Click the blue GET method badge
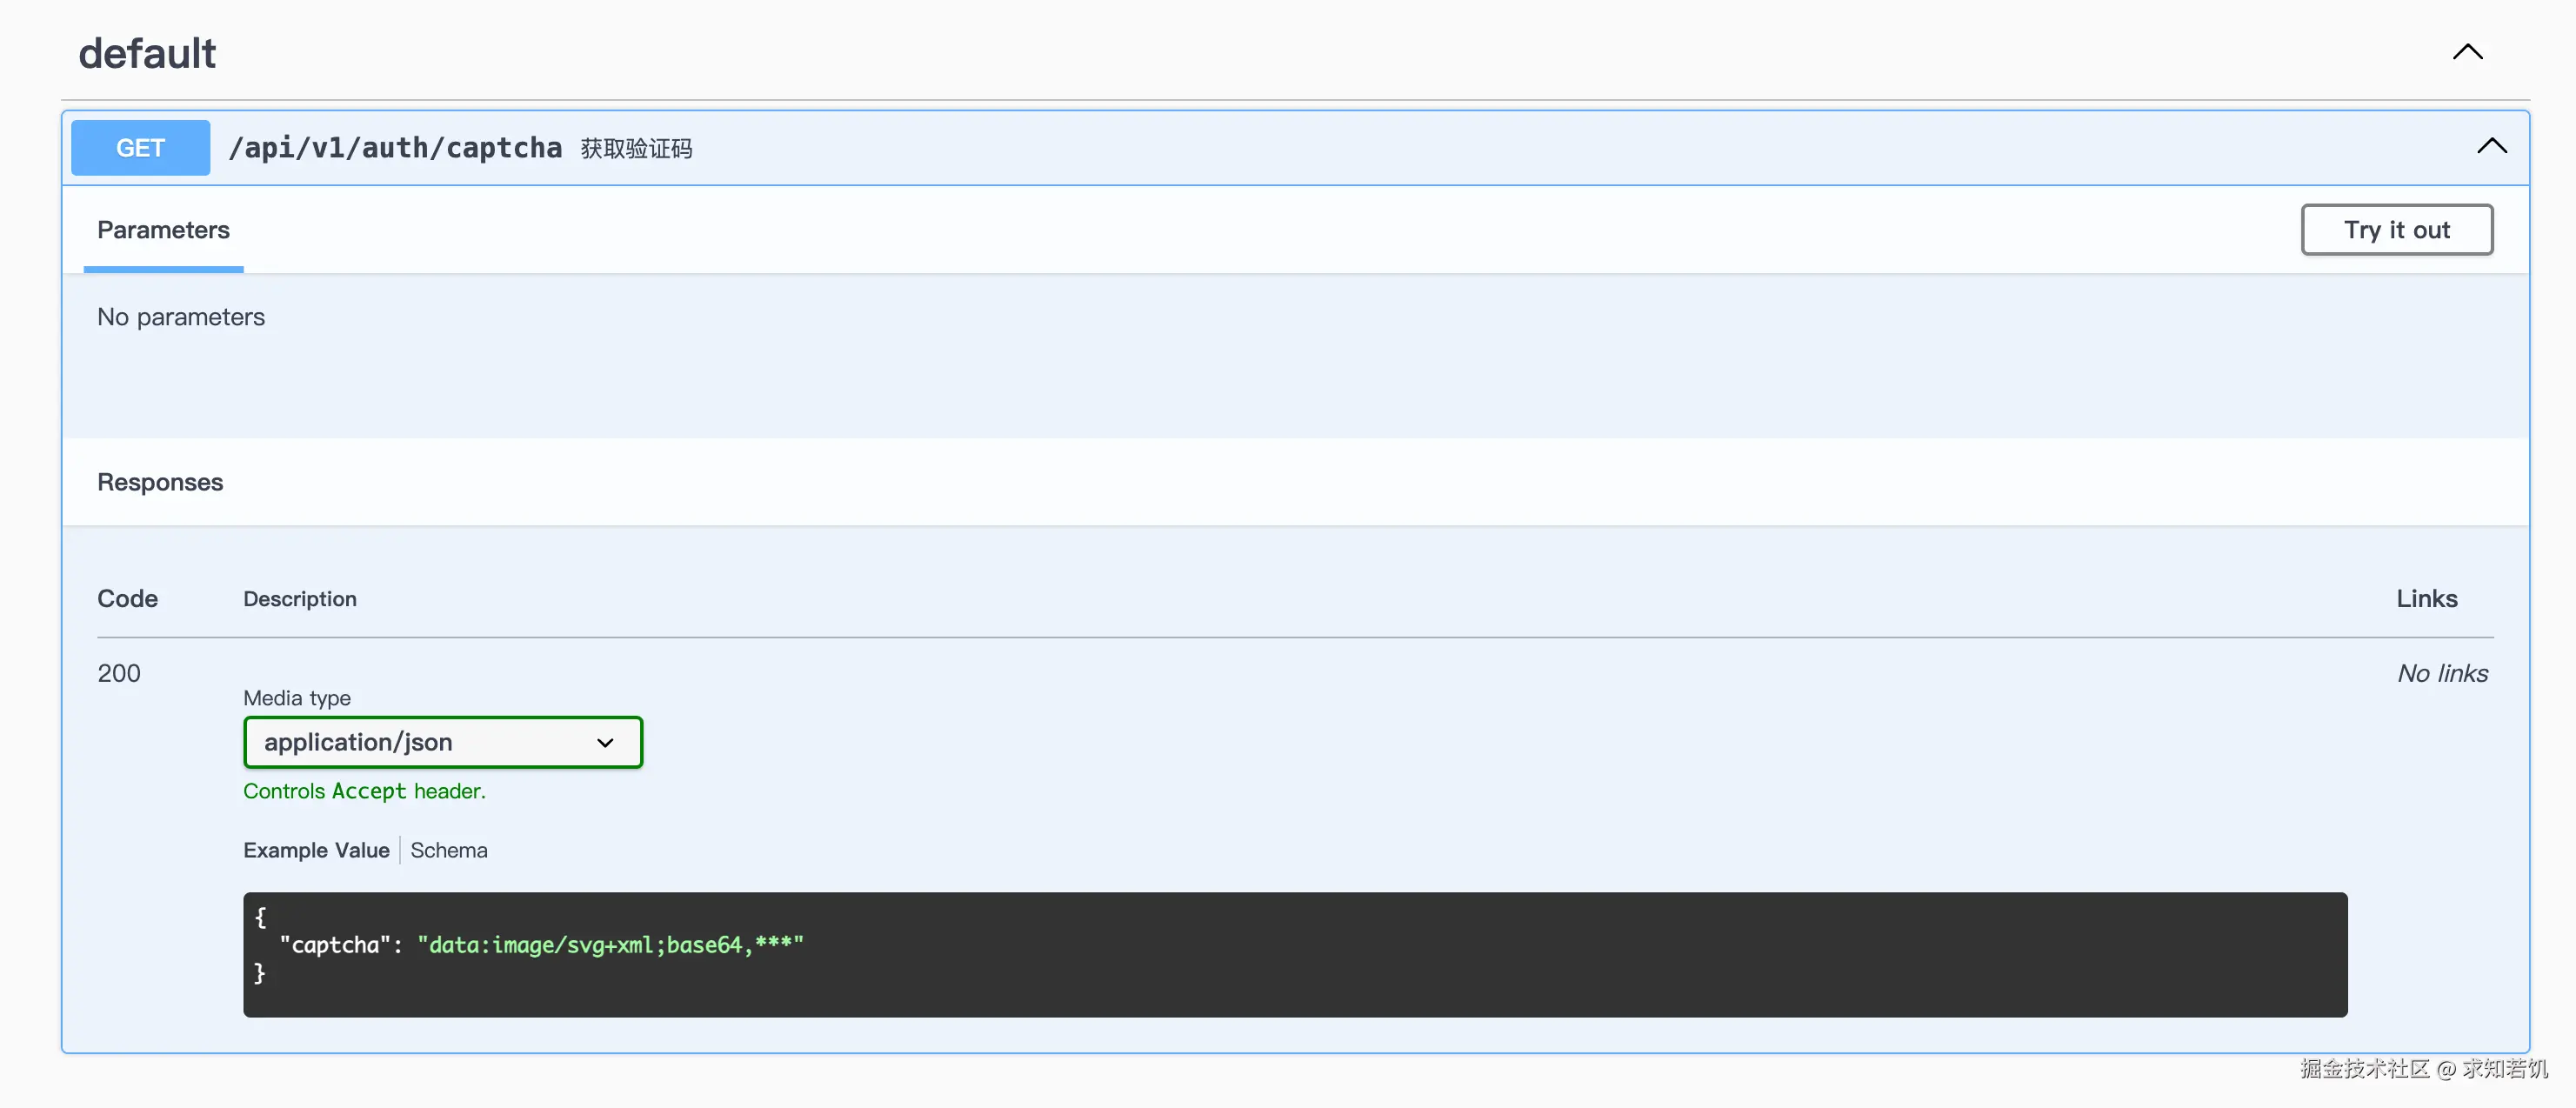The width and height of the screenshot is (2576, 1108). point(140,148)
